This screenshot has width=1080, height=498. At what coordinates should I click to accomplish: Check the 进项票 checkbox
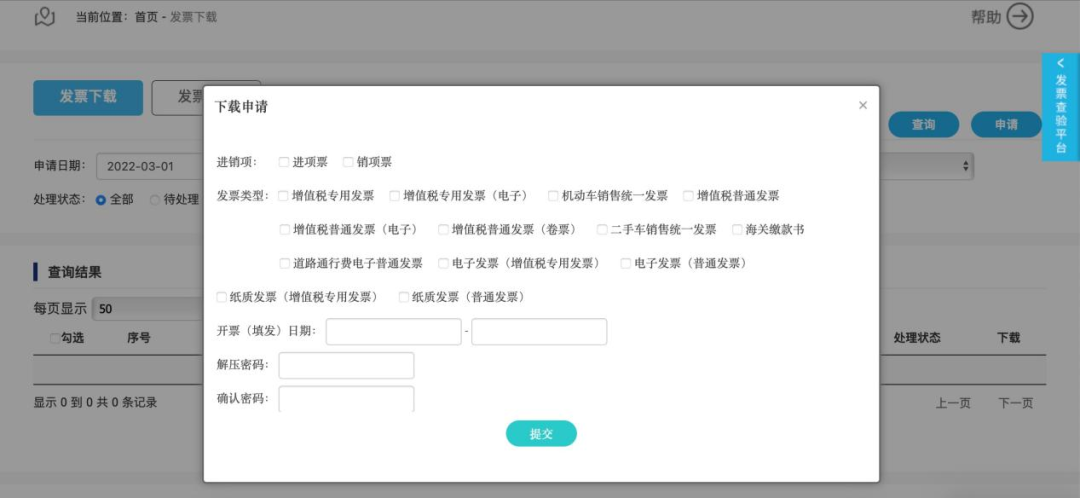[x=284, y=162]
